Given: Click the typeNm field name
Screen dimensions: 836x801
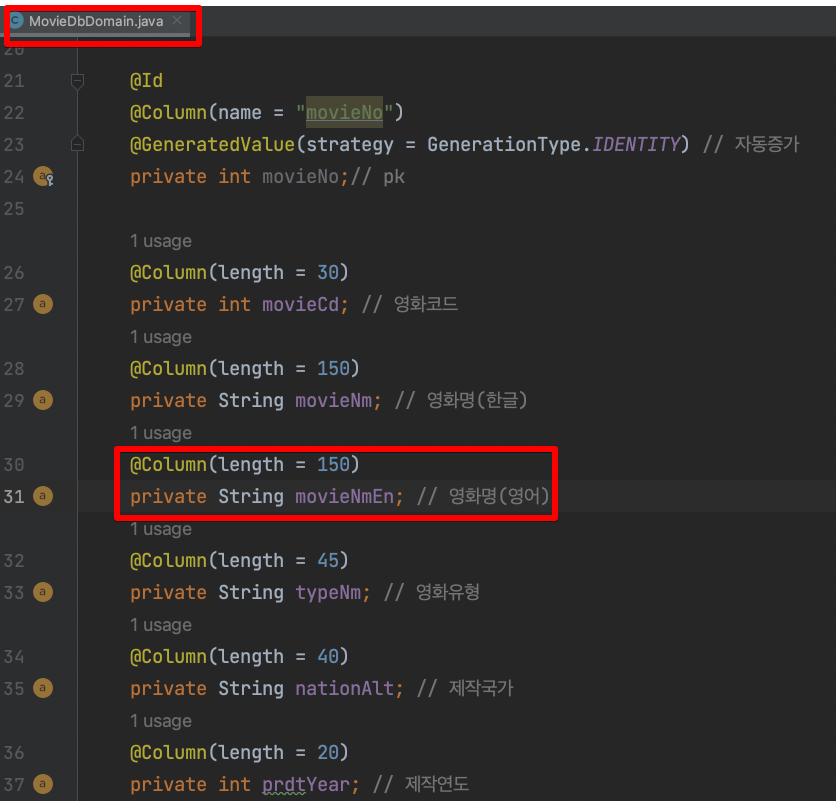Looking at the screenshot, I should pyautogui.click(x=328, y=592).
